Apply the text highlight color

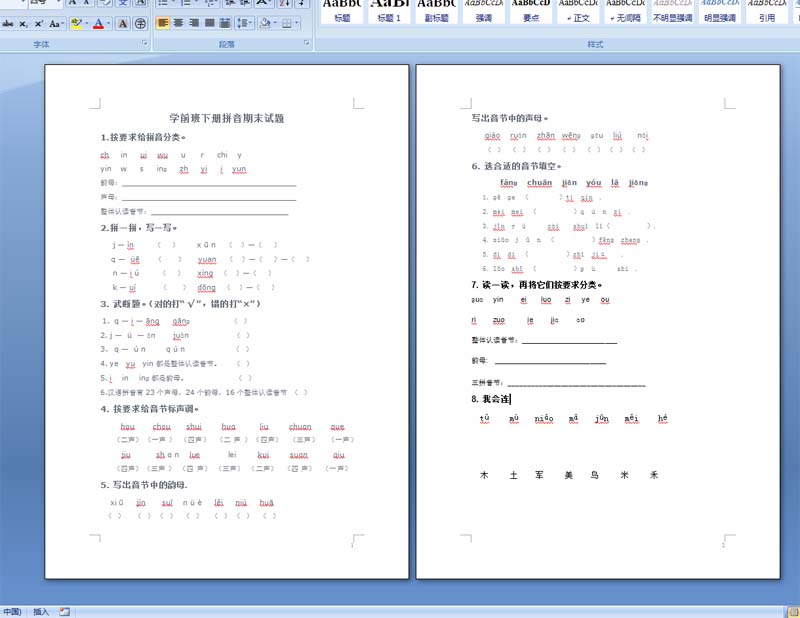point(76,23)
